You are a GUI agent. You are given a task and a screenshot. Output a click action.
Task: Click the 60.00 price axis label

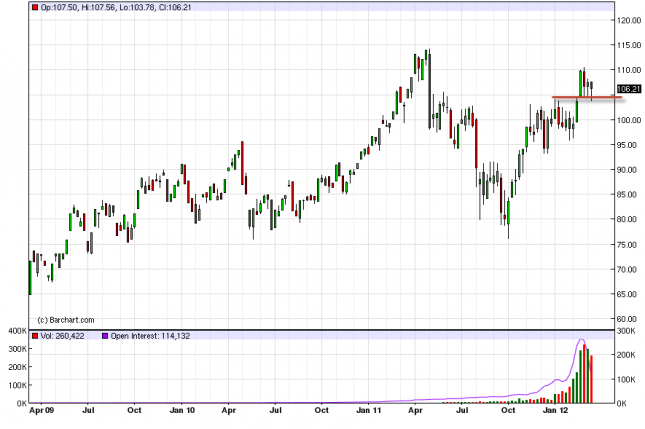(629, 319)
